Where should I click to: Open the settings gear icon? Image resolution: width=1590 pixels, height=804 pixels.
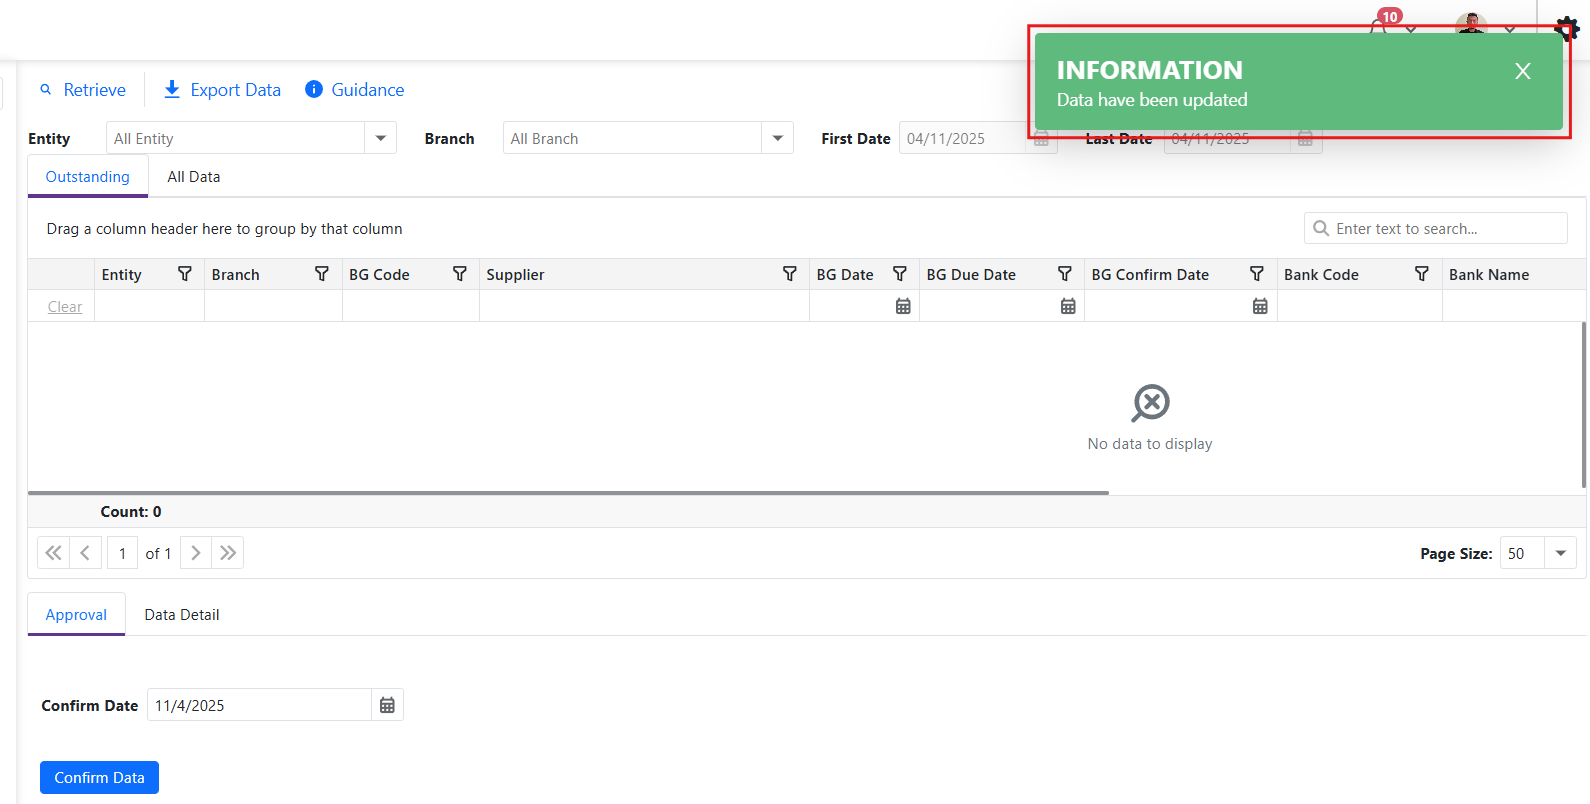pos(1567,29)
